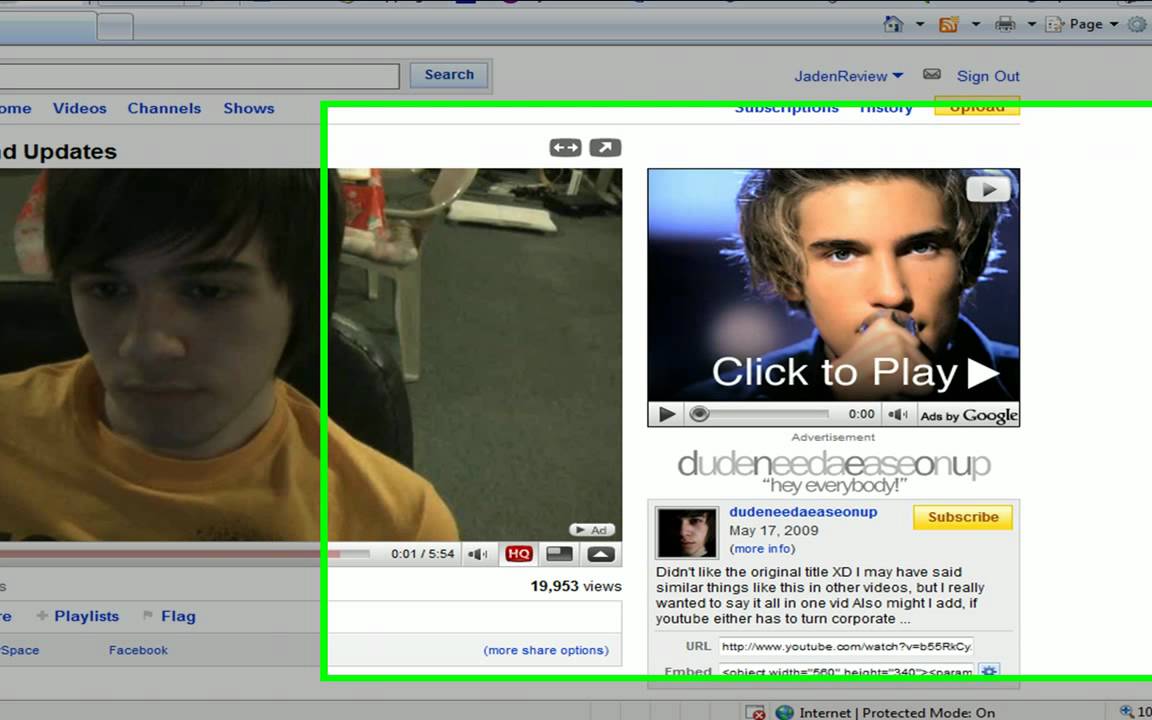Open the inbox envelope icon

(x=932, y=74)
